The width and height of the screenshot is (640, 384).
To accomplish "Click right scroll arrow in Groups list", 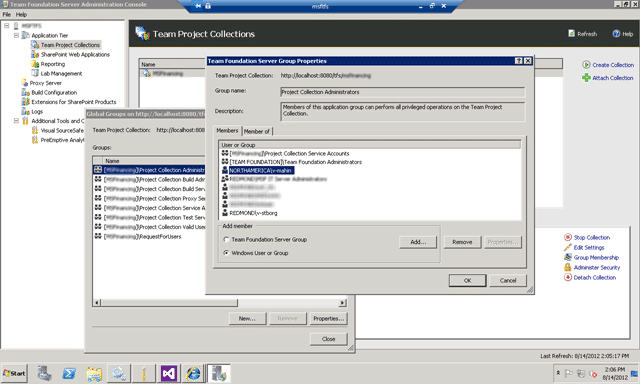I will coord(343,303).
